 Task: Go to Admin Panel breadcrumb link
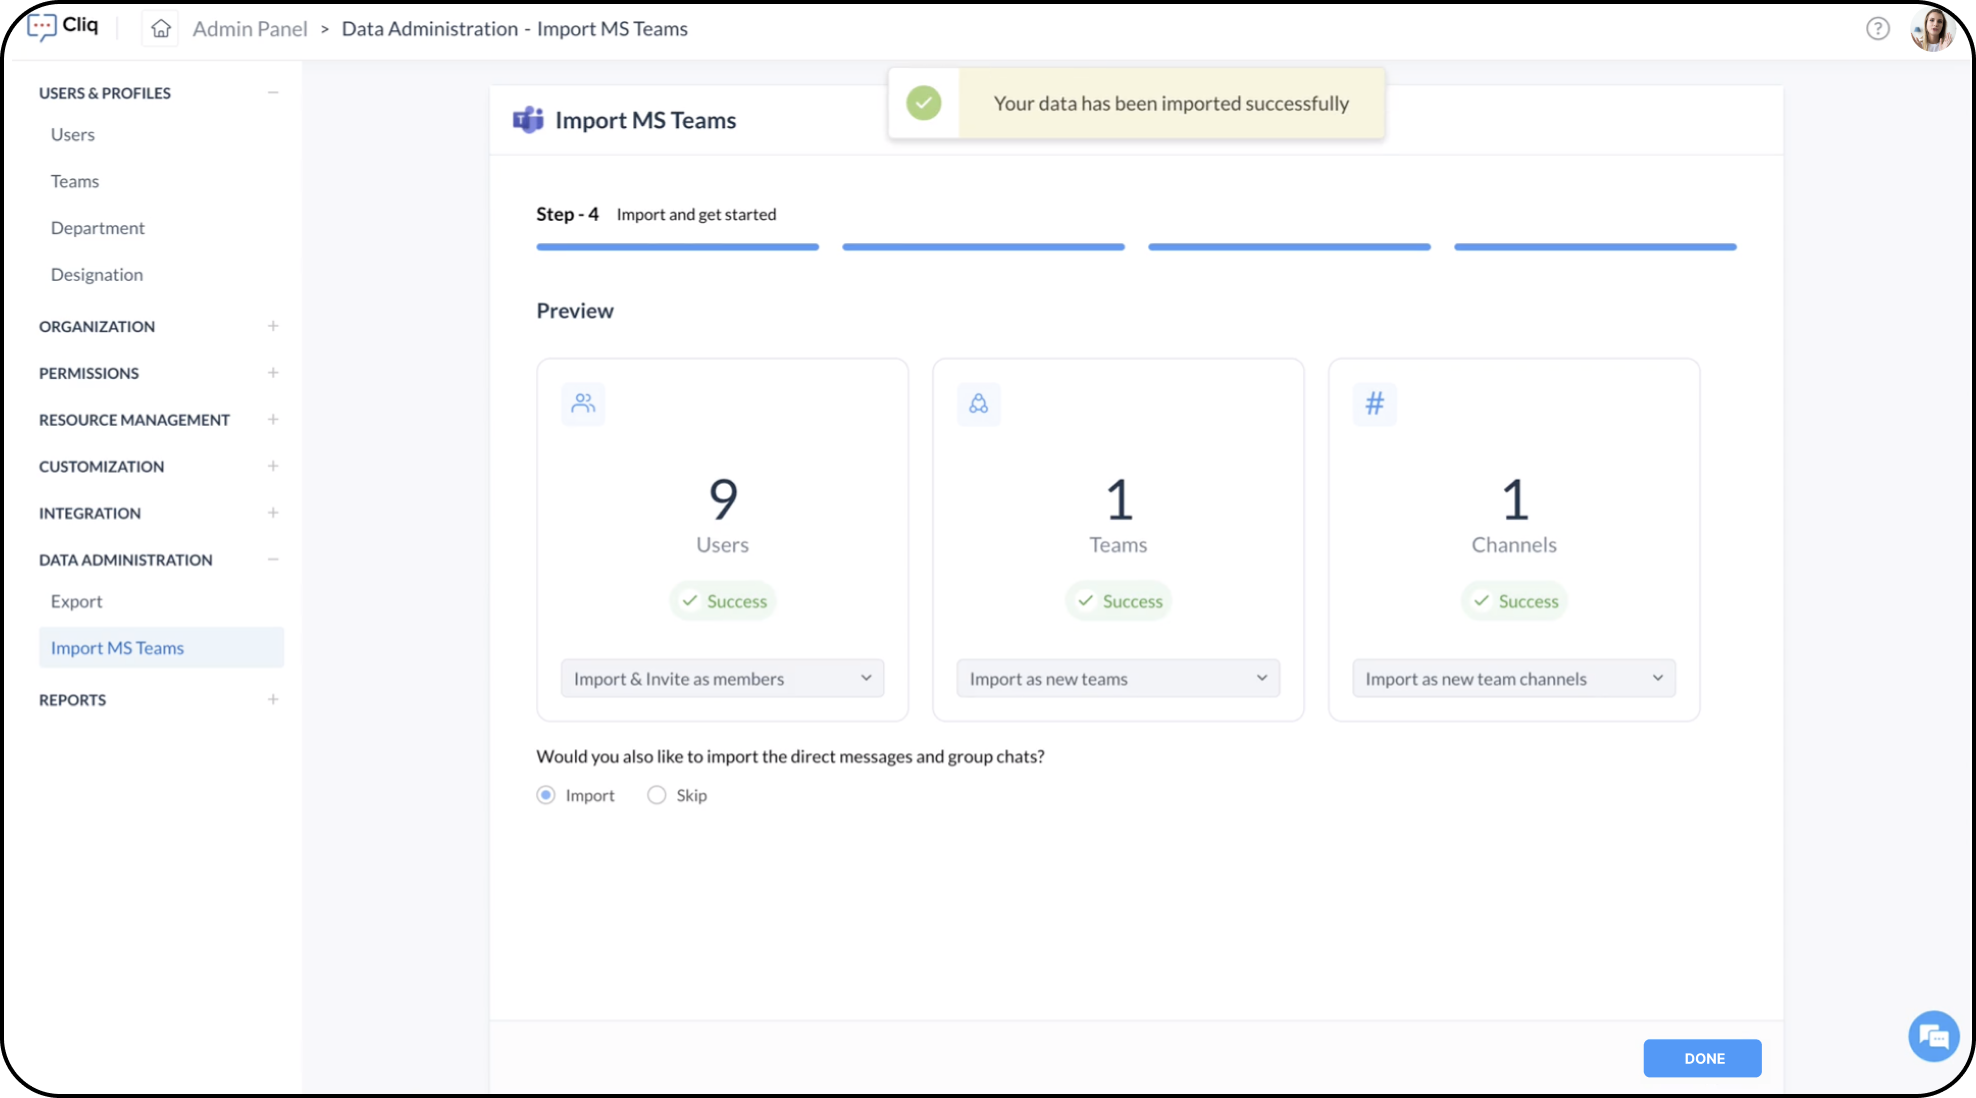click(x=250, y=29)
